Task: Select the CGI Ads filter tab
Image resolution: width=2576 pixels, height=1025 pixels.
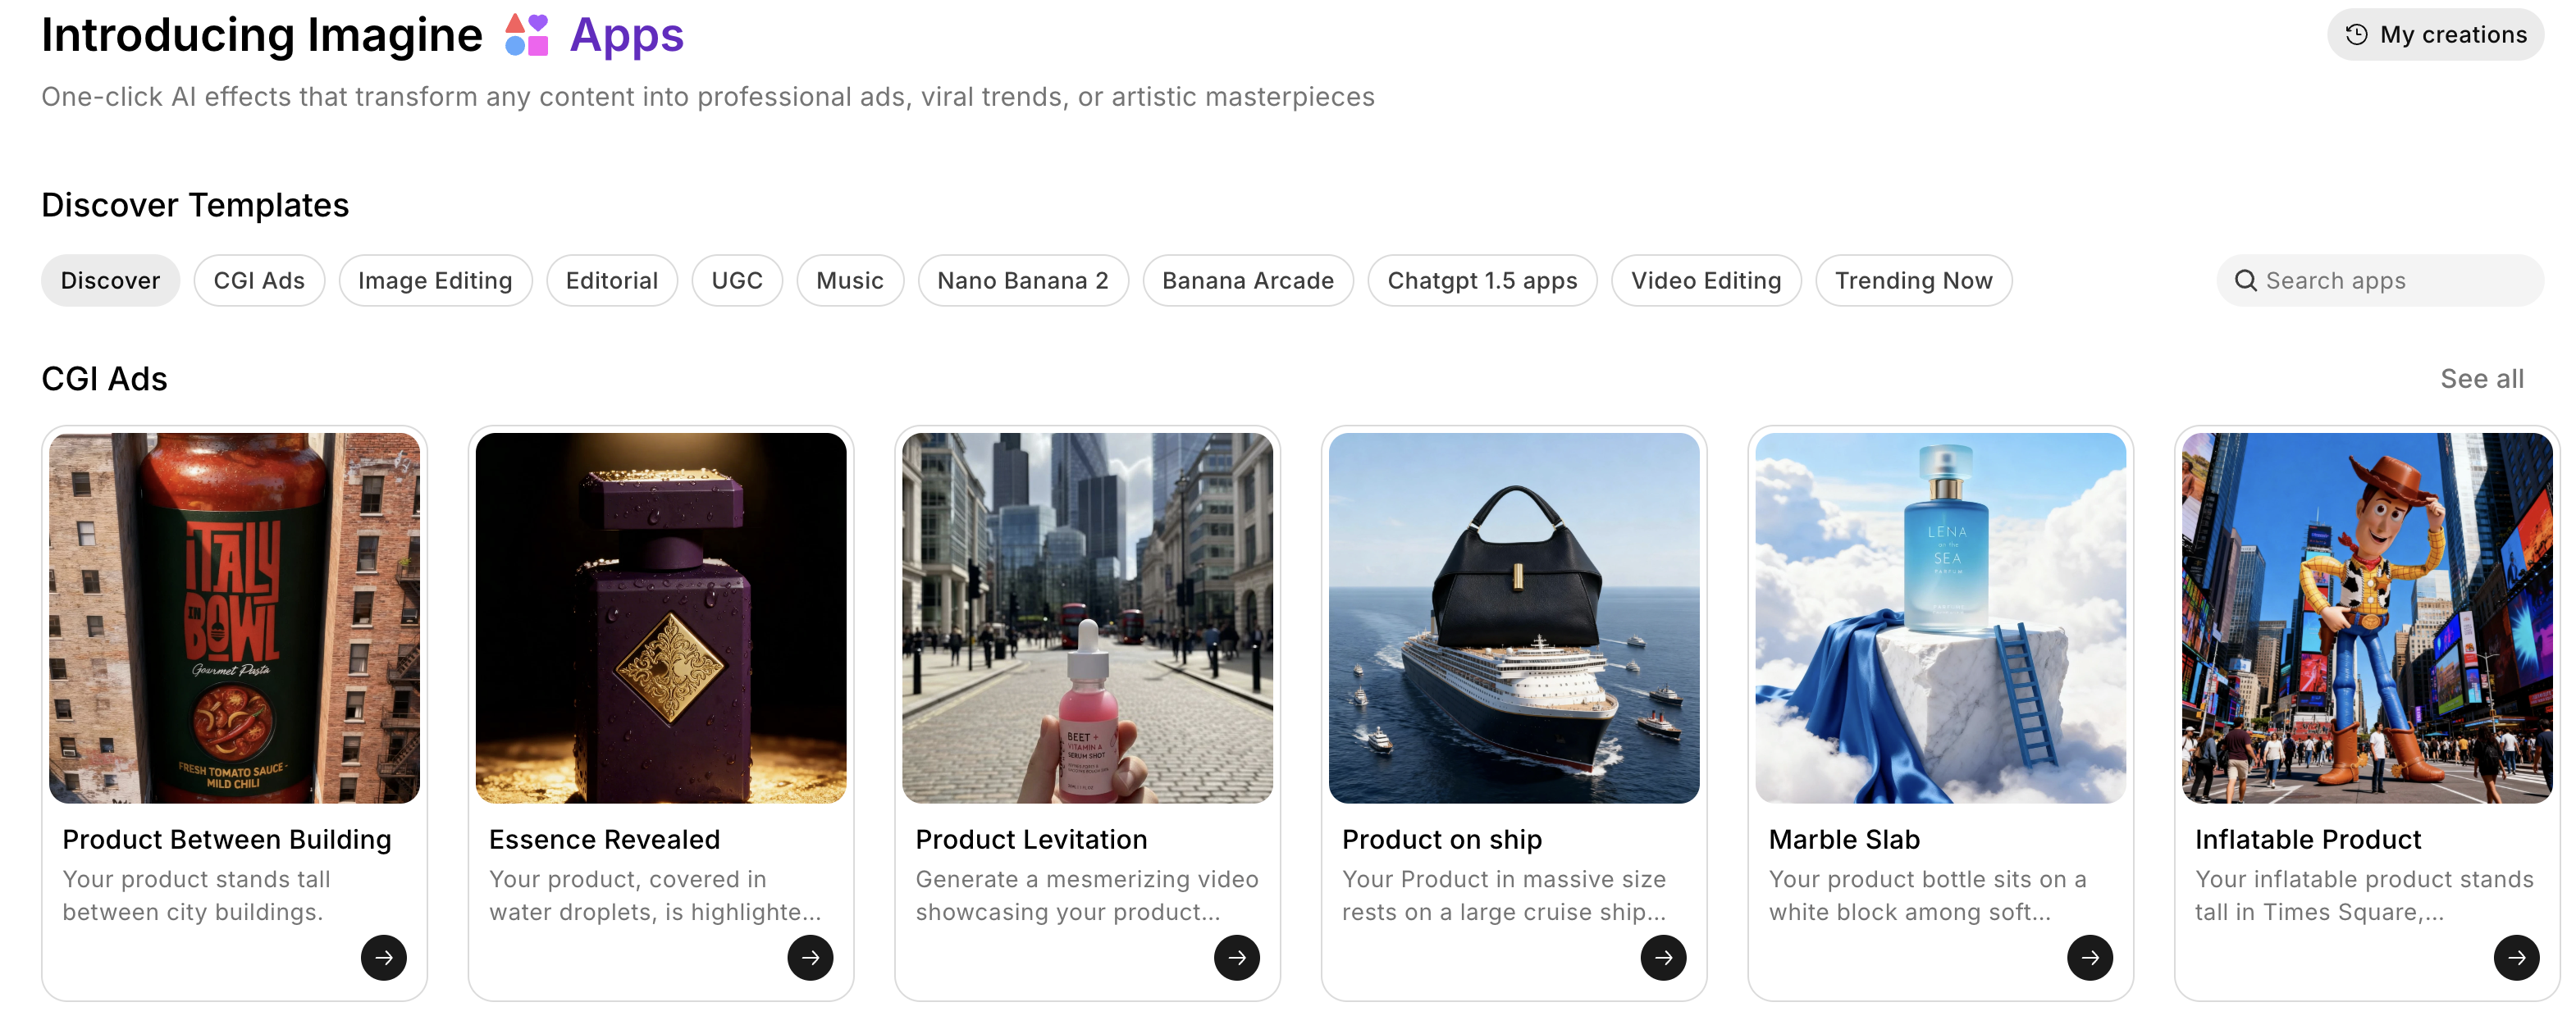Action: pyautogui.click(x=259, y=281)
